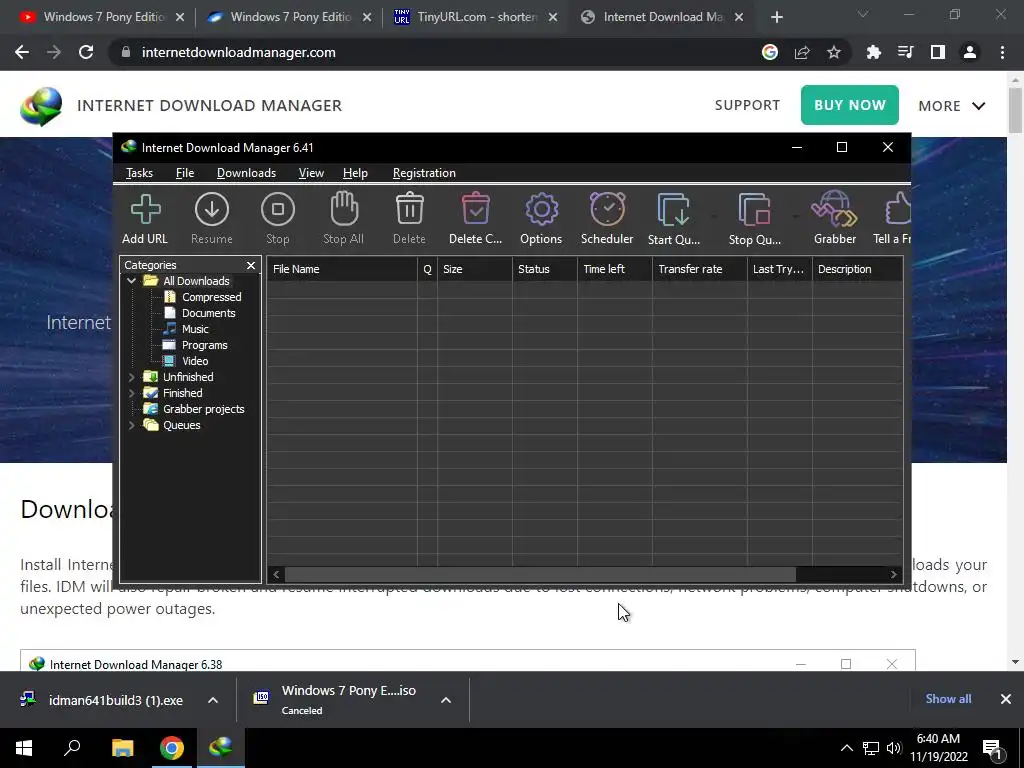Open Stop Queue dropdown arrow
1024x768 pixels.
(x=795, y=216)
